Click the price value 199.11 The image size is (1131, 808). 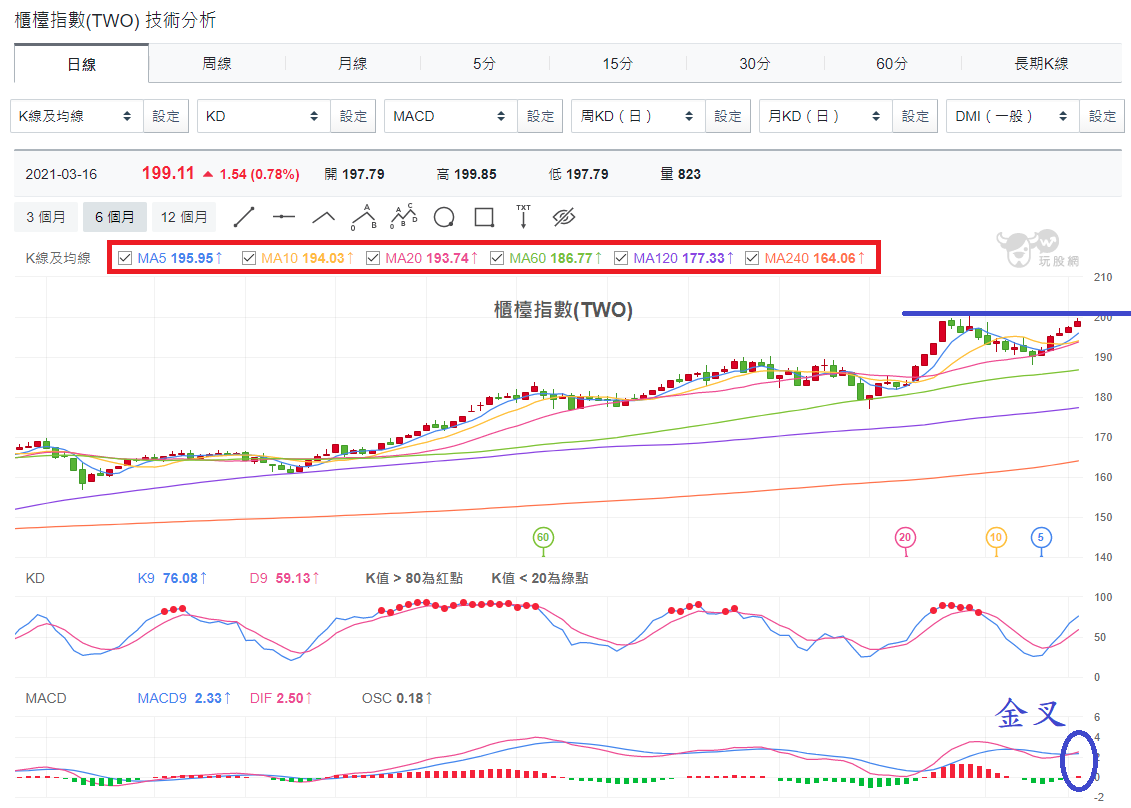[168, 173]
